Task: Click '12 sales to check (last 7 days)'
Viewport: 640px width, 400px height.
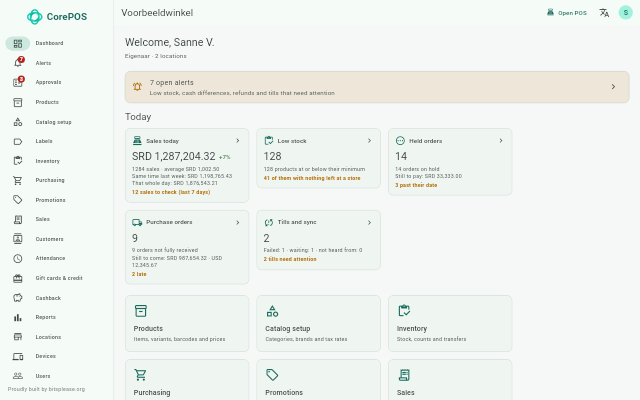Action: pos(171,192)
